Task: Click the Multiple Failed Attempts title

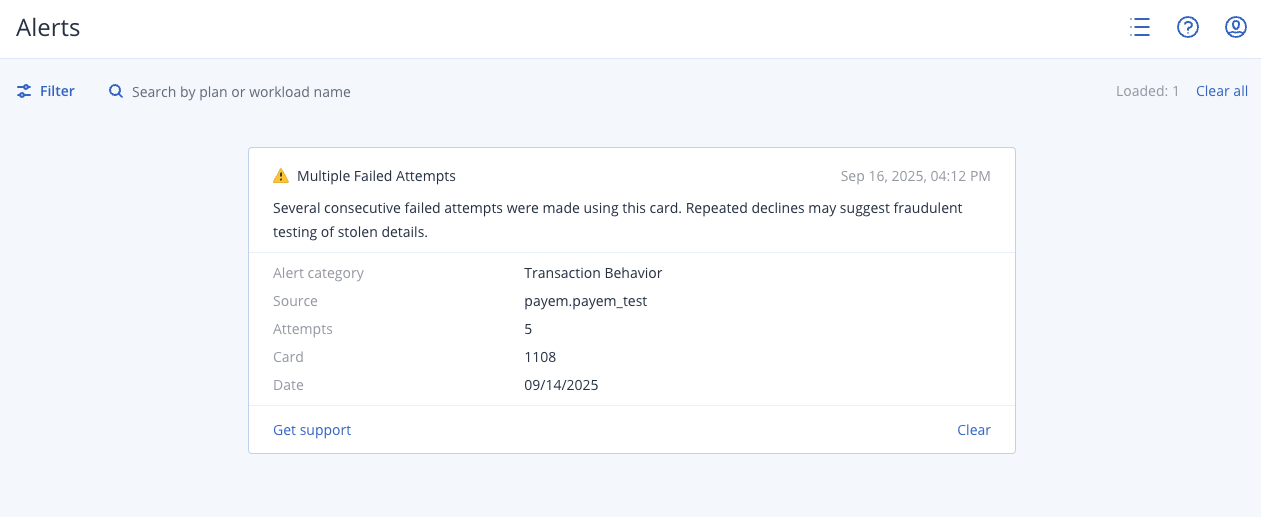Action: pos(376,176)
